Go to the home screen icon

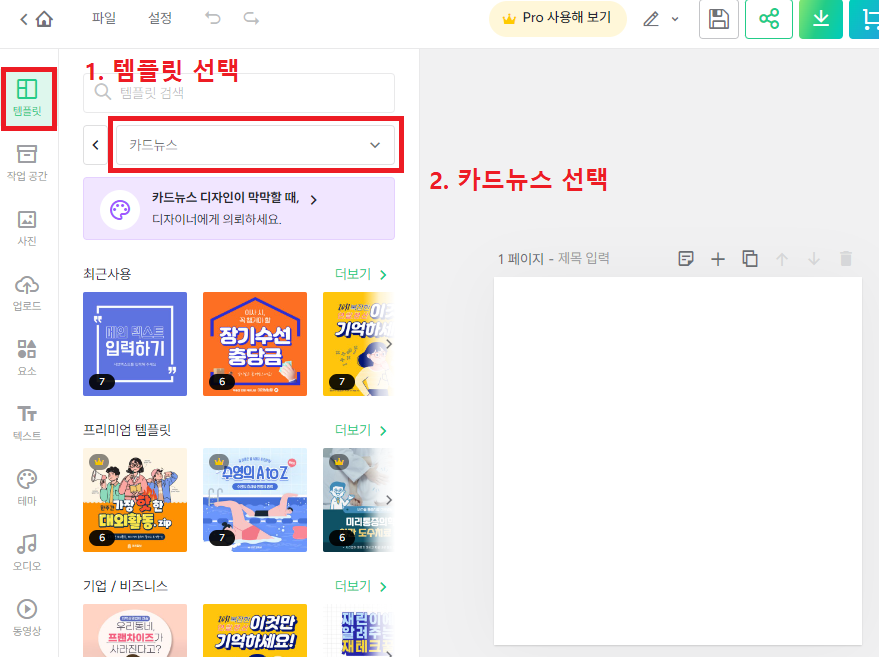(44, 20)
